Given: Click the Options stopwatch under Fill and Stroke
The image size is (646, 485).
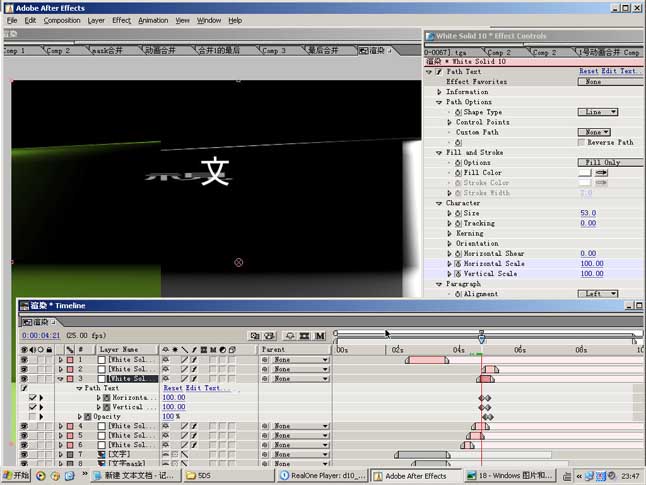Looking at the screenshot, I should pos(458,163).
